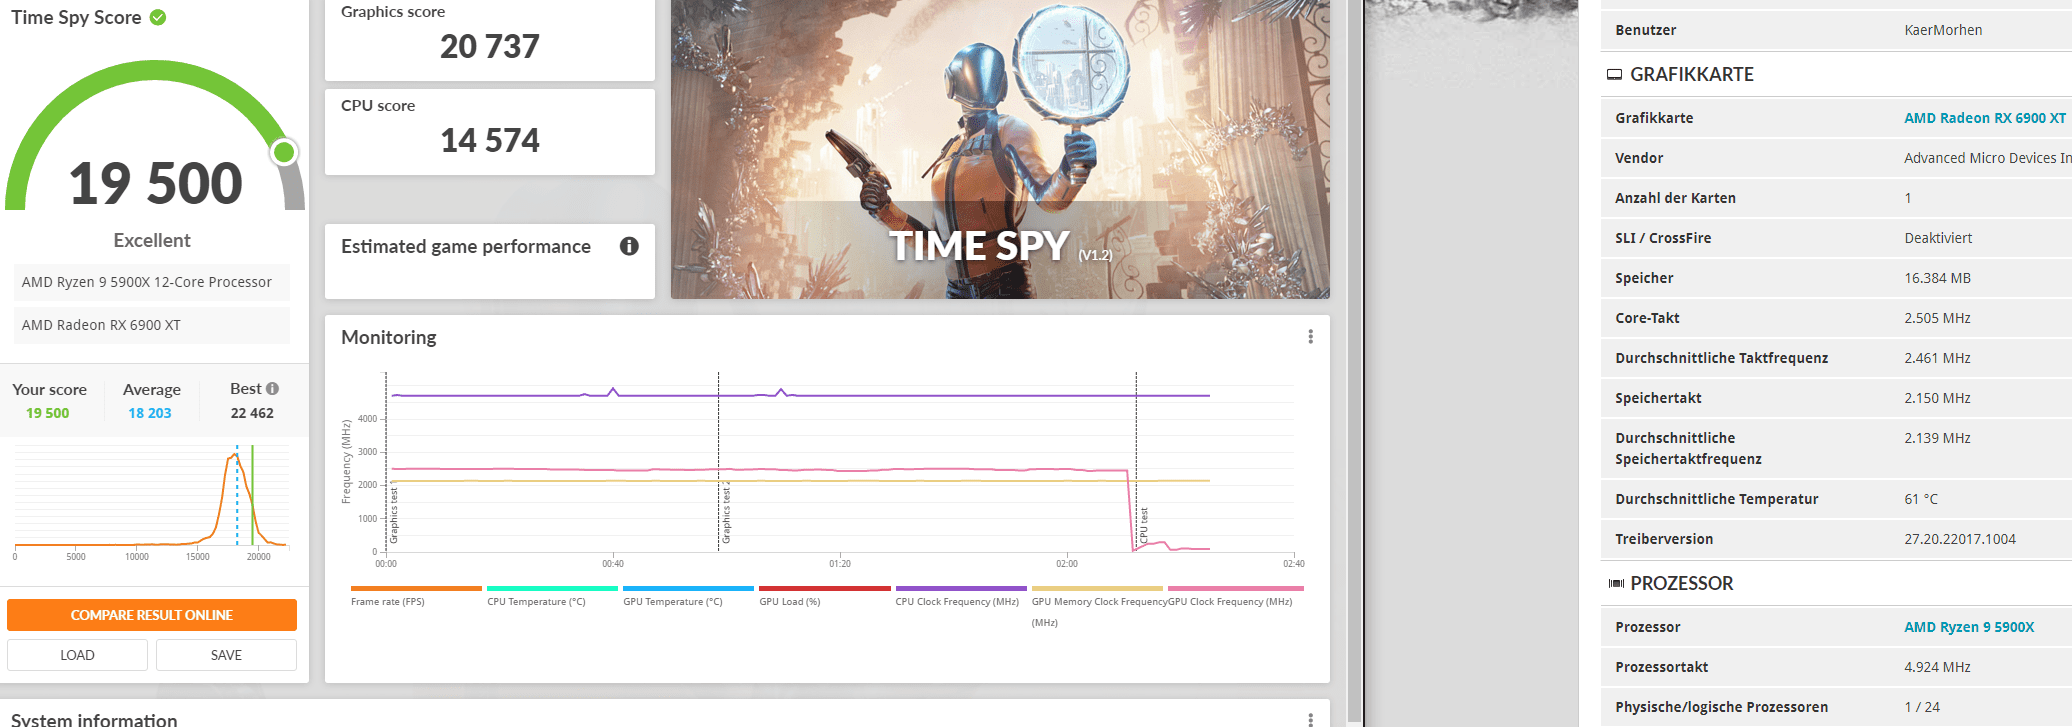Click the Physische/logische Prozessoren value 1 / 24
This screenshot has width=2072, height=727.
1922,707
